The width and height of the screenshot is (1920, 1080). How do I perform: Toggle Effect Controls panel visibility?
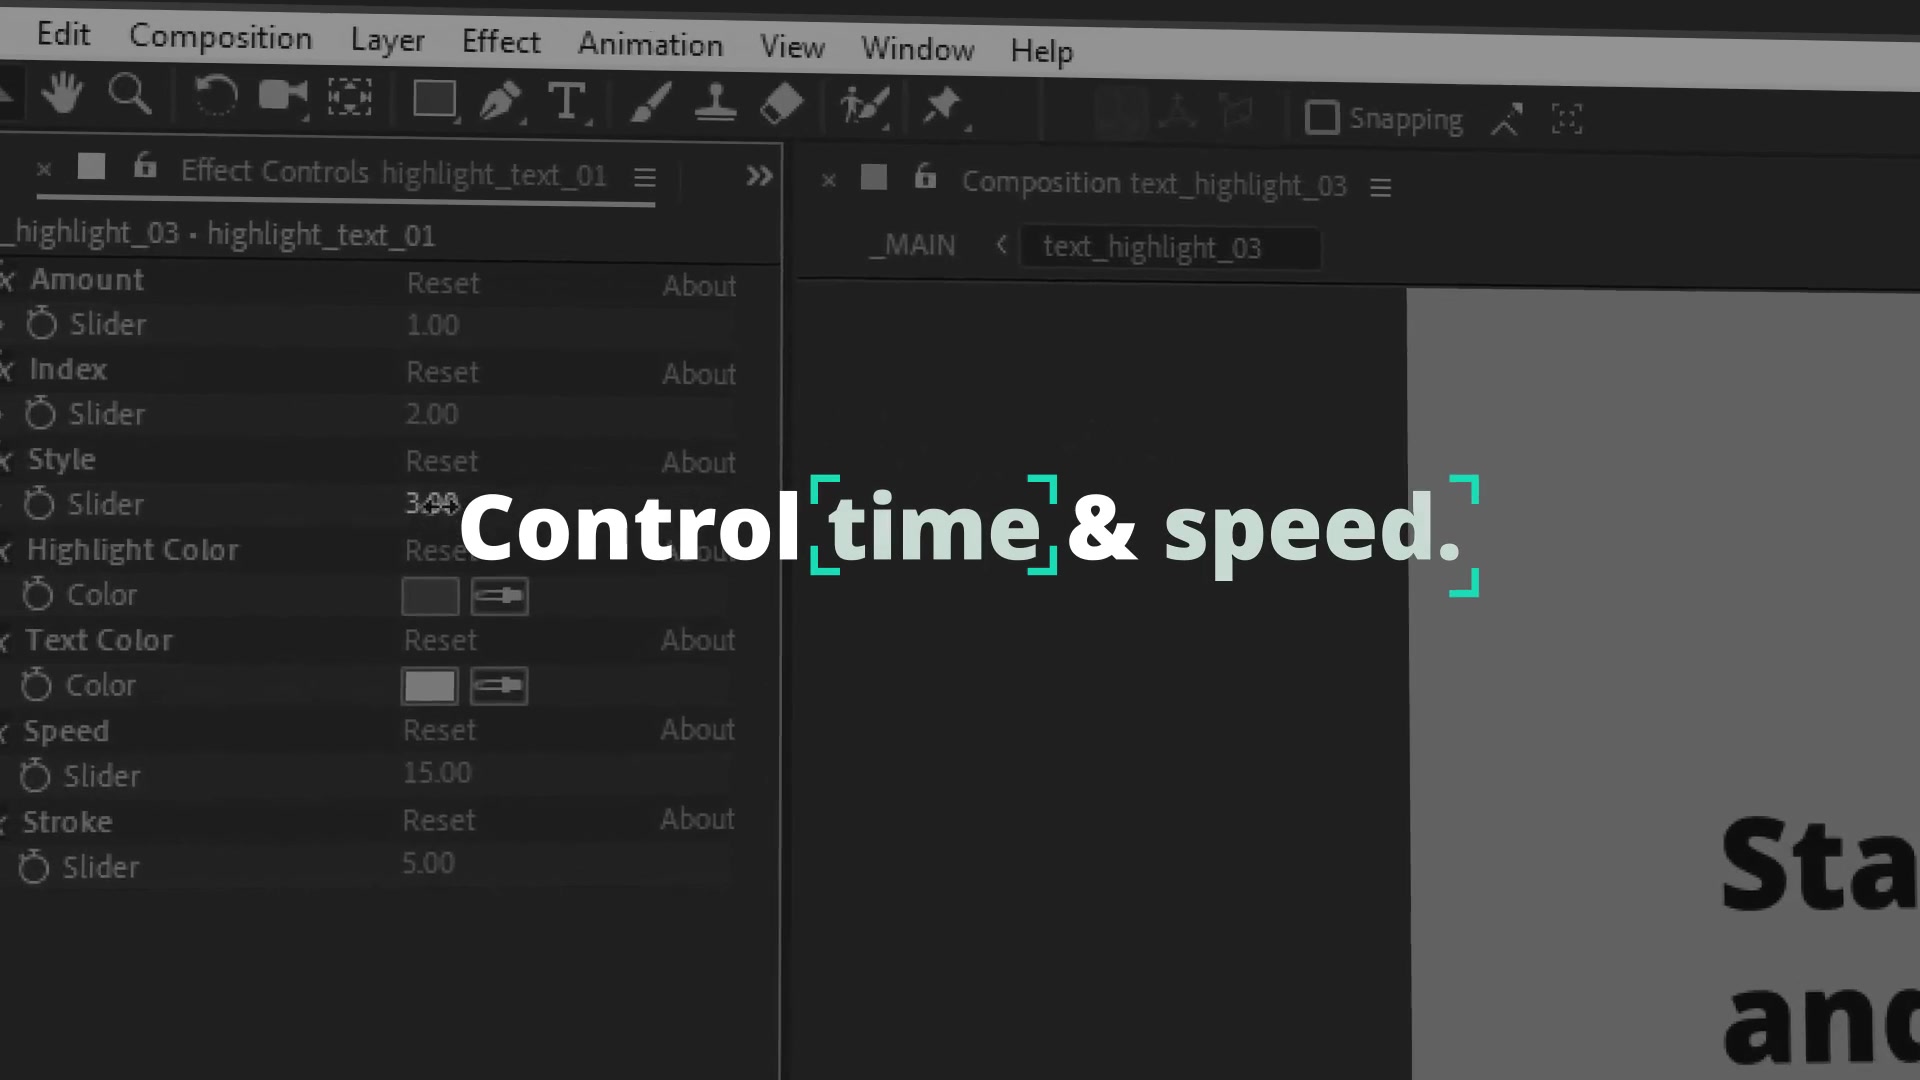42,173
